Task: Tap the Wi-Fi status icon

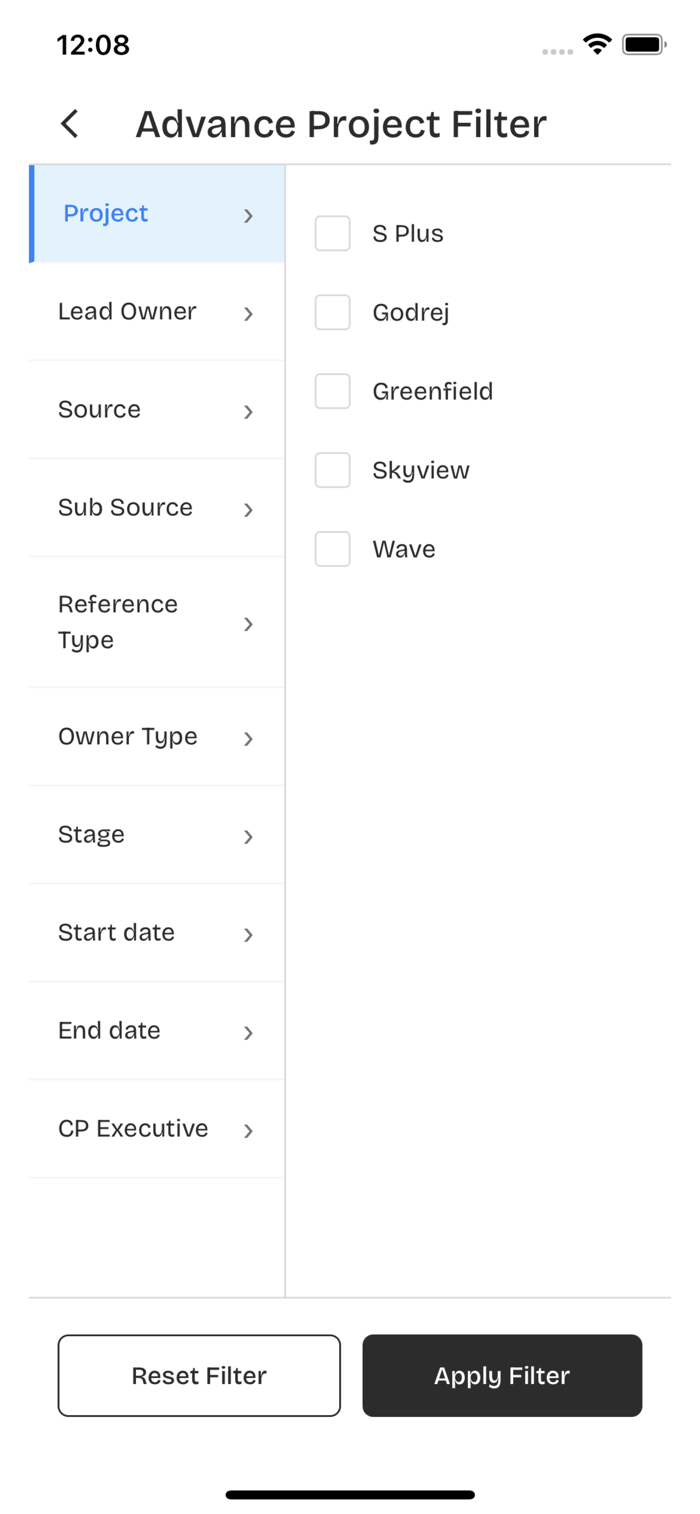Action: (x=598, y=44)
